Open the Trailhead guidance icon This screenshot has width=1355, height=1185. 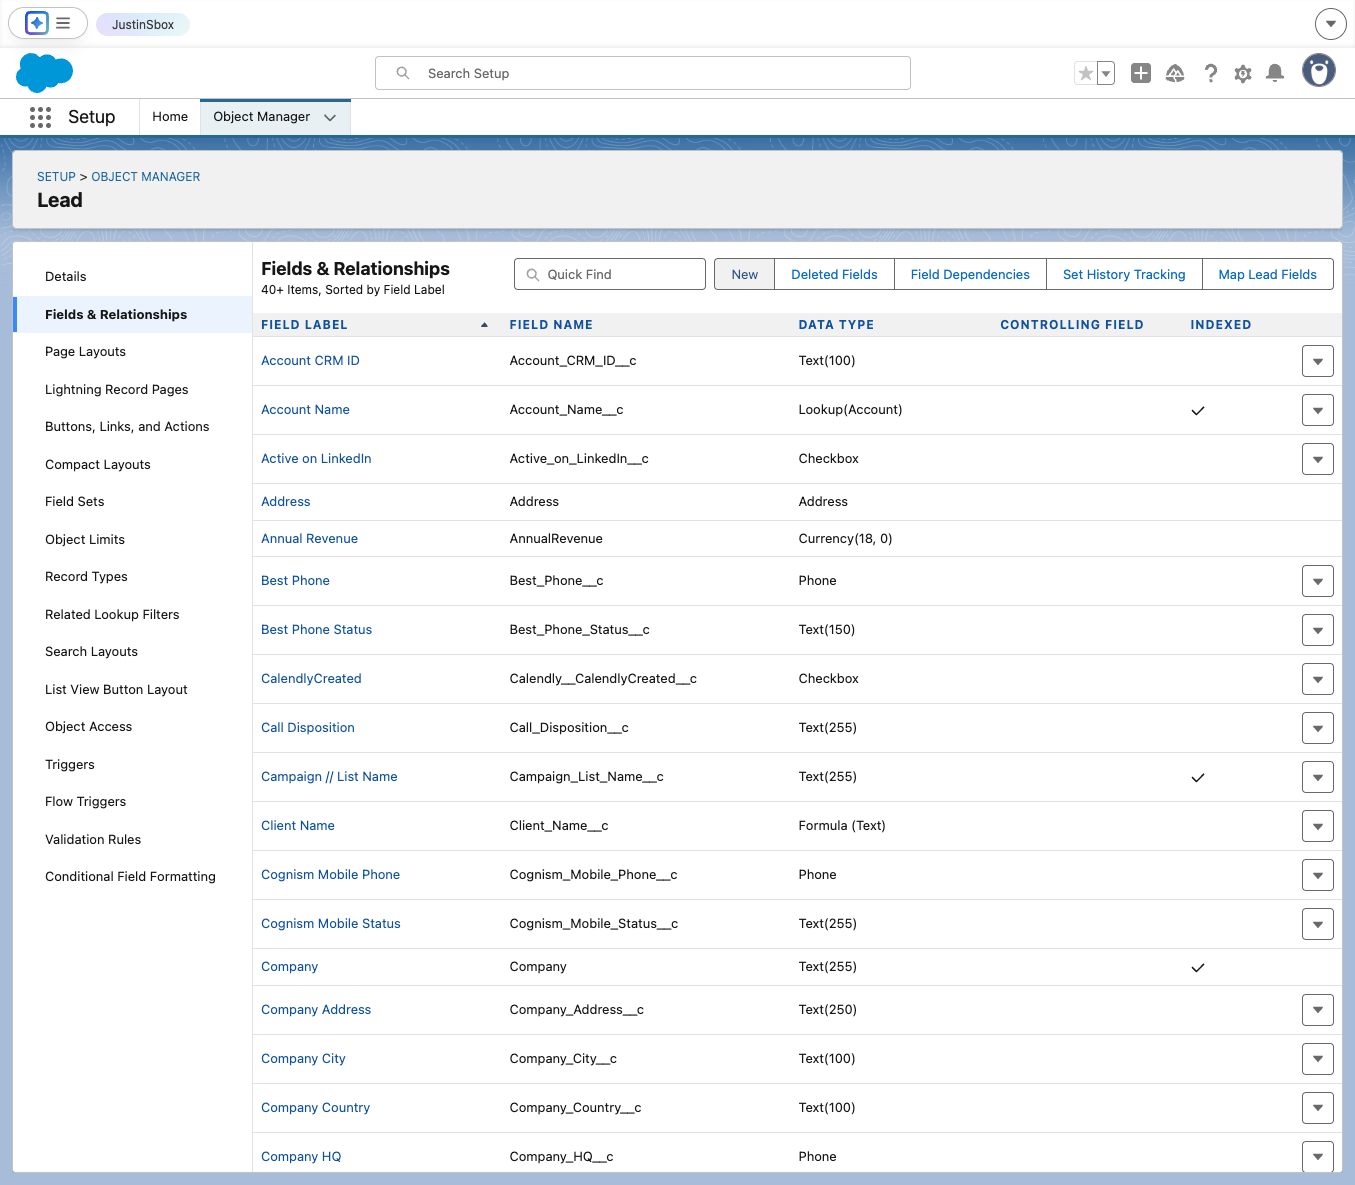coord(1175,73)
